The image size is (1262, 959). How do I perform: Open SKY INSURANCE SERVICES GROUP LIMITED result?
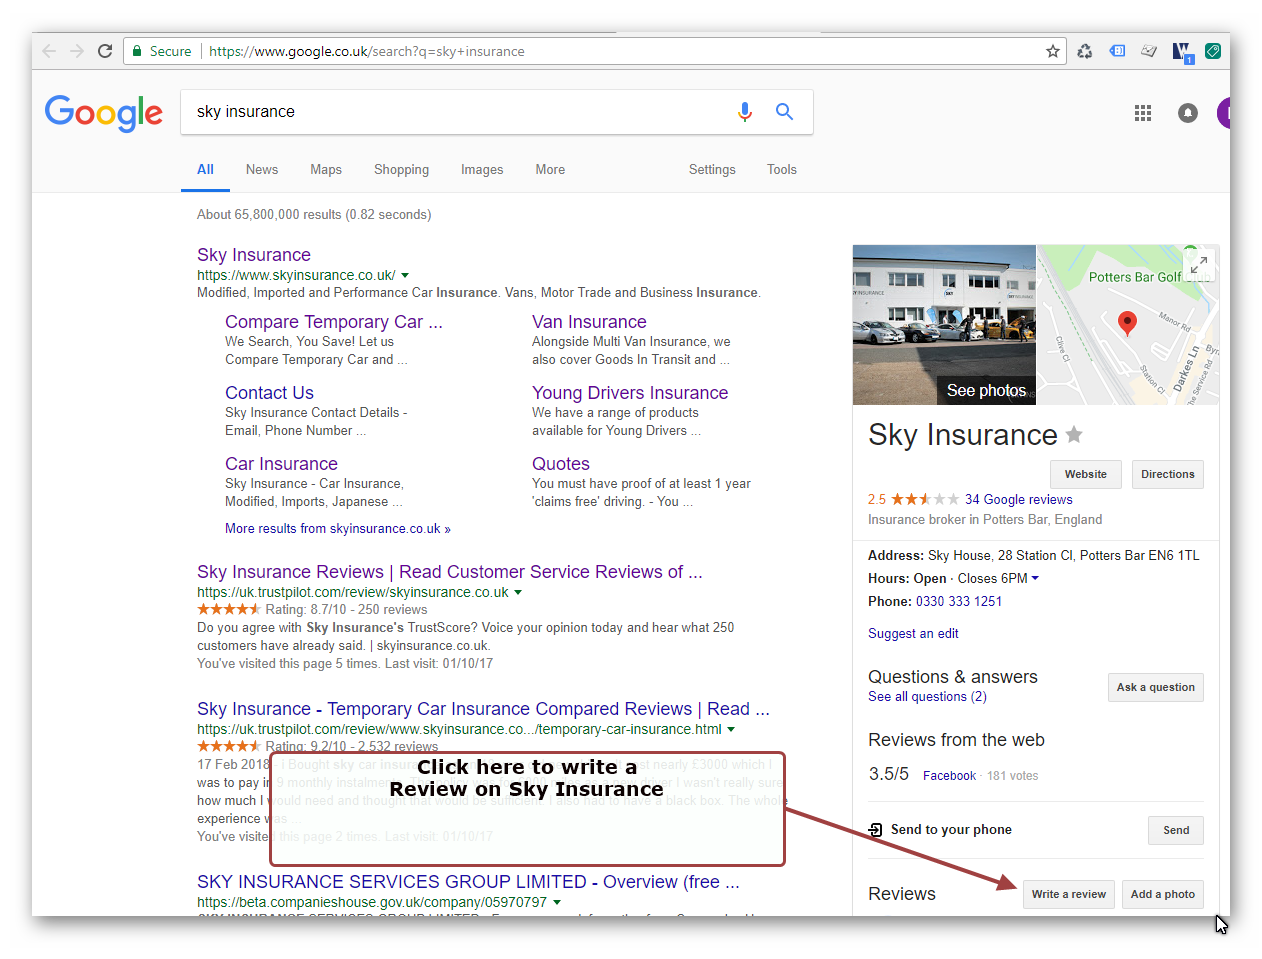[x=468, y=882]
